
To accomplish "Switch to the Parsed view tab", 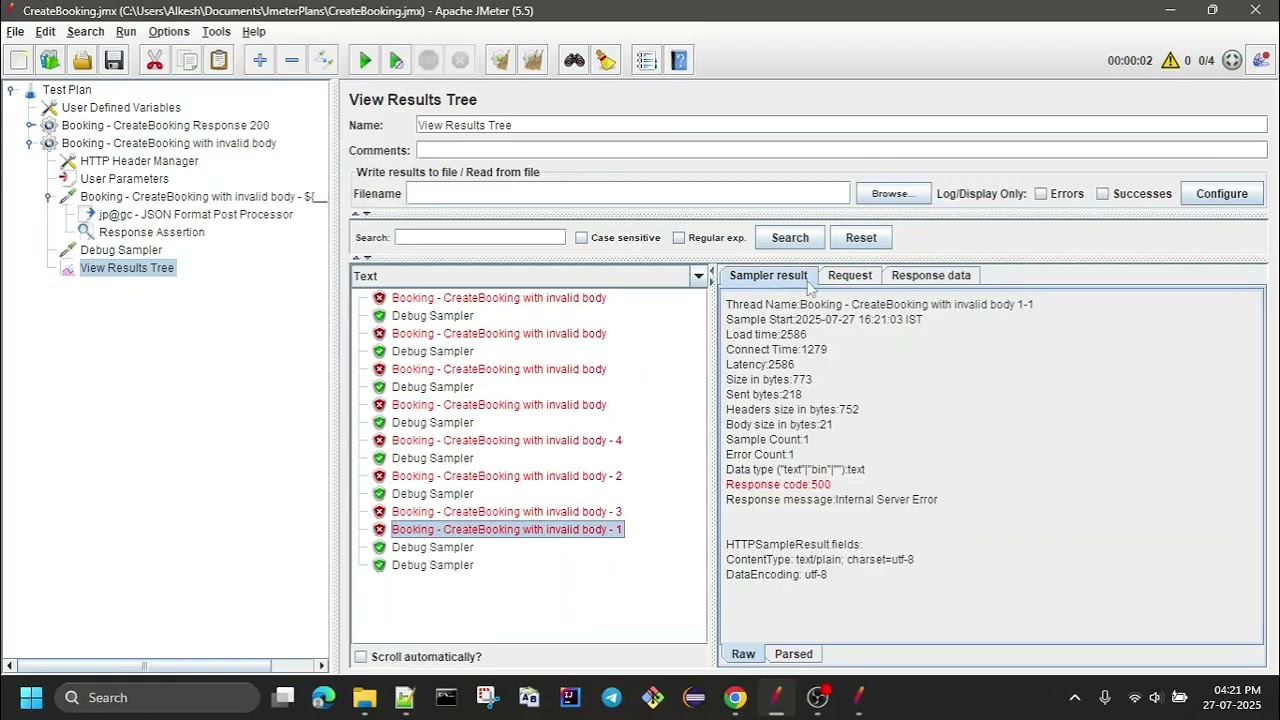I will (794, 654).
